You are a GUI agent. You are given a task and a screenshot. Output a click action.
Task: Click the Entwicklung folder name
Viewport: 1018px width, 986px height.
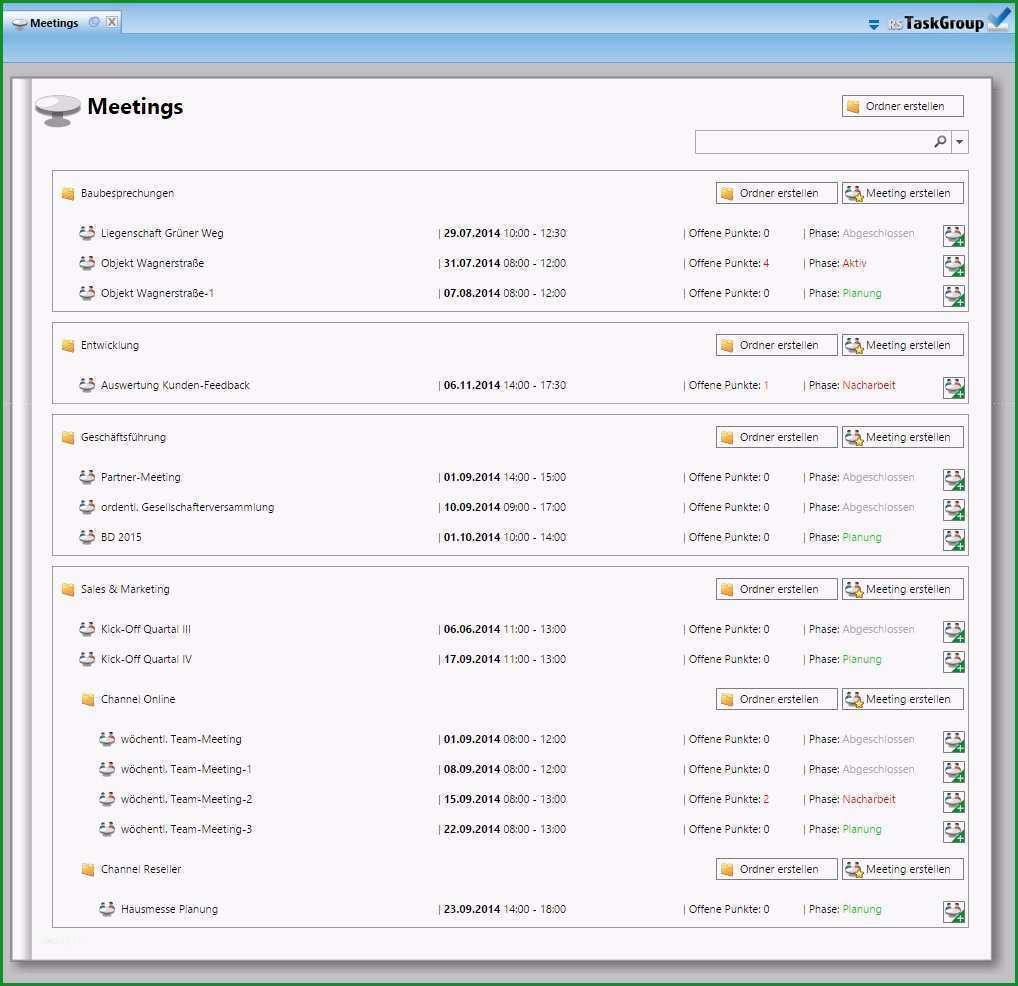110,345
